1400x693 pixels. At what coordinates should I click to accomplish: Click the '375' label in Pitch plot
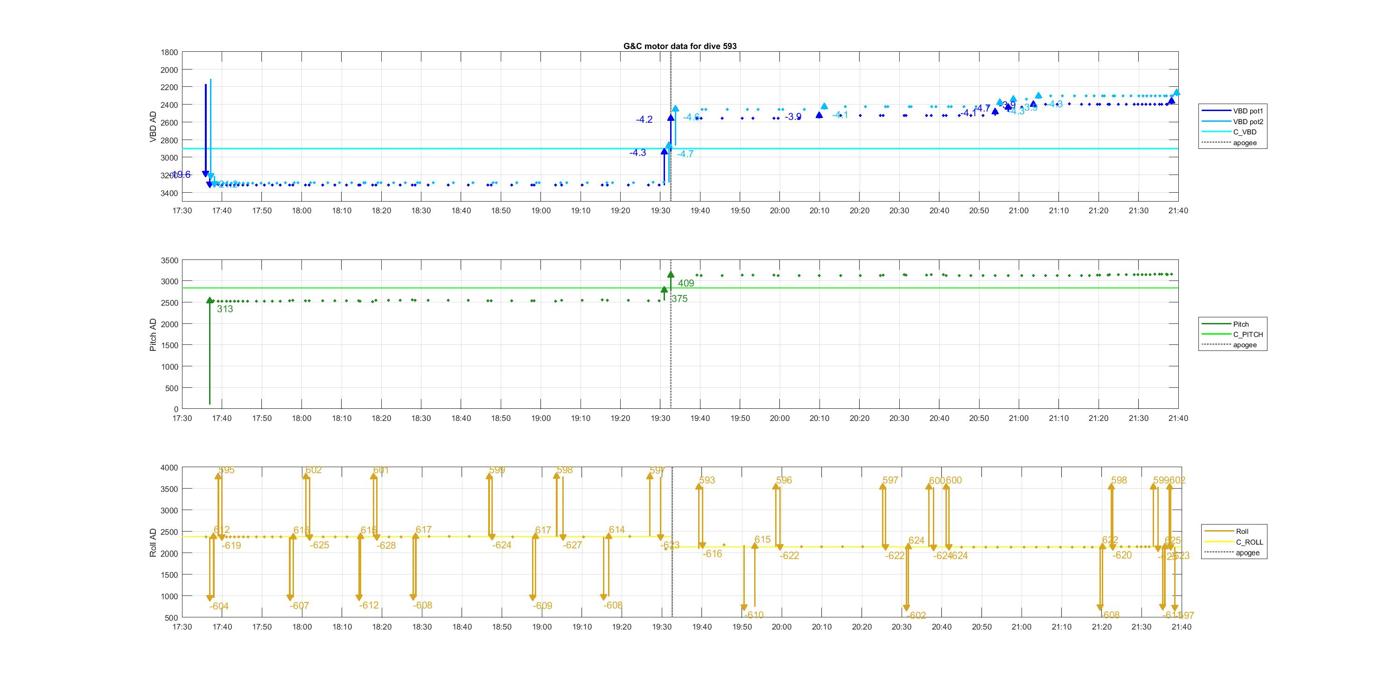(679, 299)
